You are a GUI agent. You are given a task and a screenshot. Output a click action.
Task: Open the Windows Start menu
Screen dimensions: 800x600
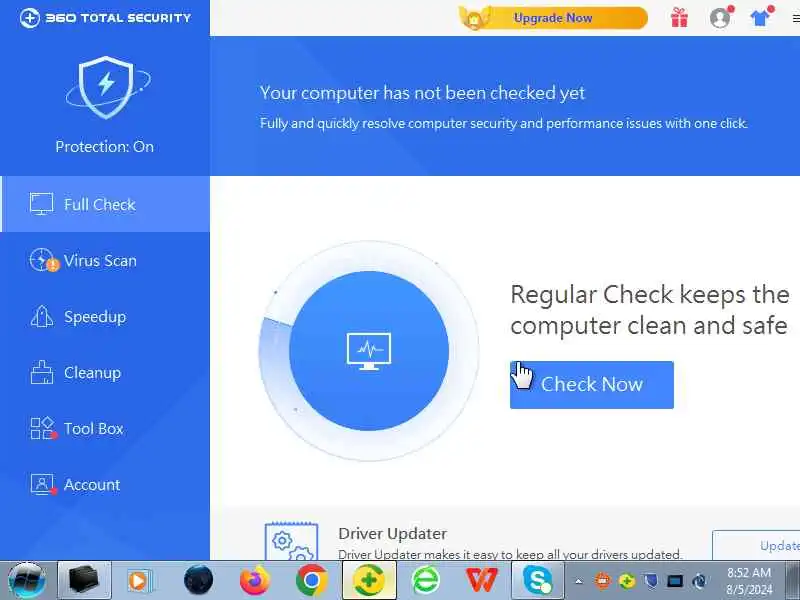(x=27, y=581)
